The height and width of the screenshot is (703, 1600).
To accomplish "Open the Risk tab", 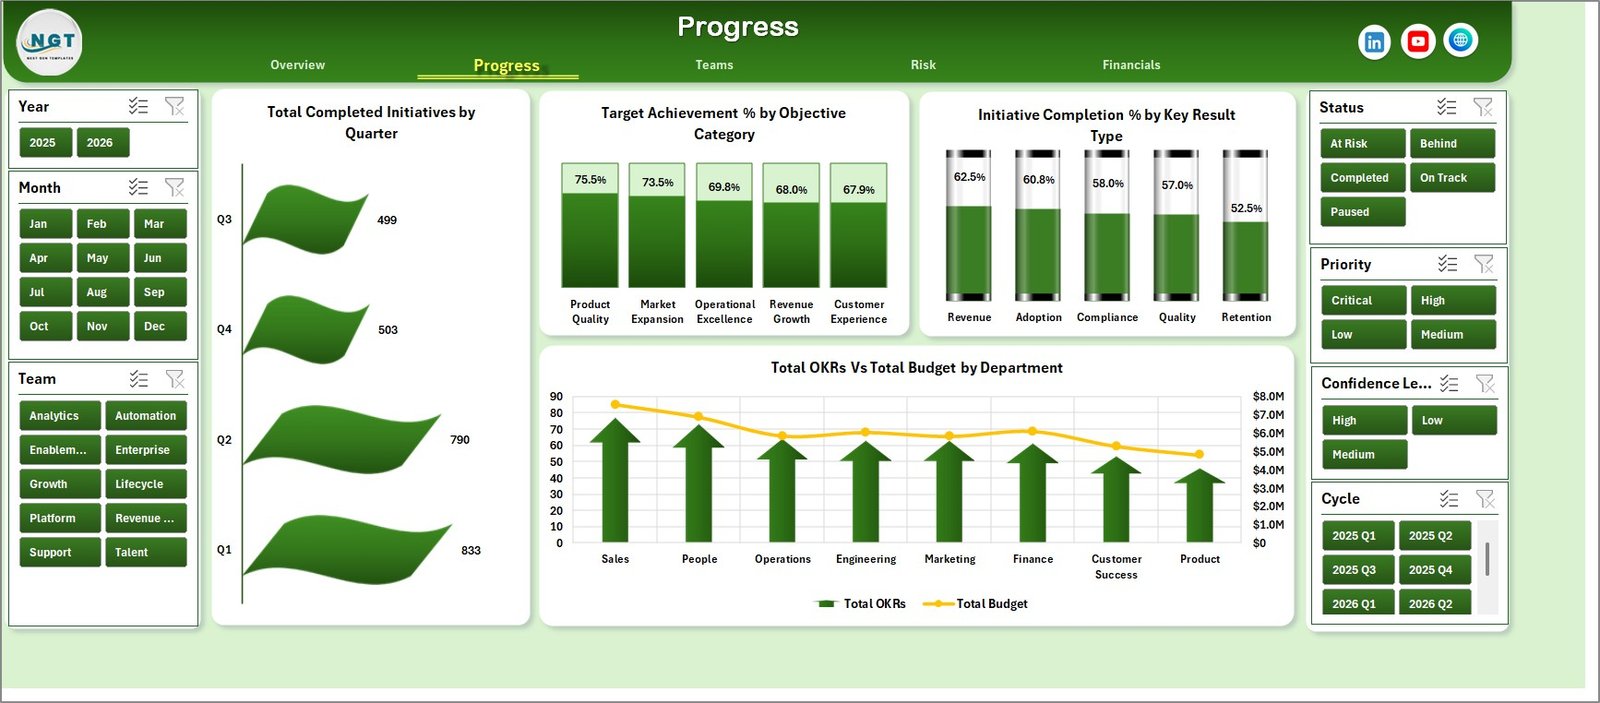I will 923,65.
